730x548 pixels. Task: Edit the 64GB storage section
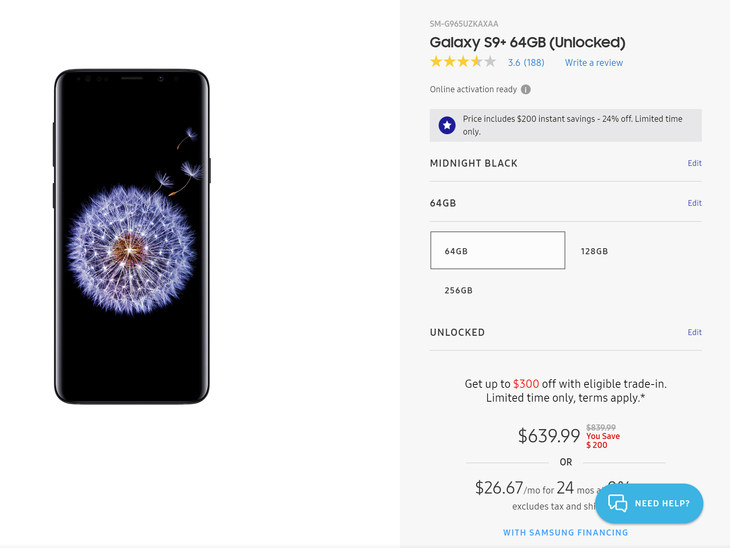pyautogui.click(x=694, y=203)
